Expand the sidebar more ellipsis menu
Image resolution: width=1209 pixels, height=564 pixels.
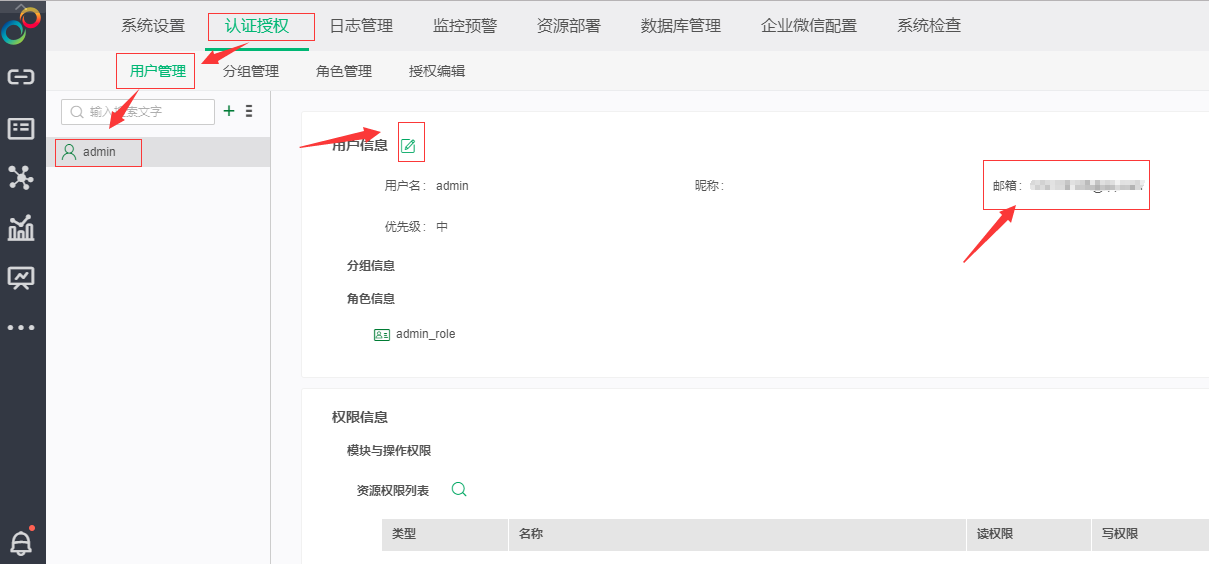21,327
